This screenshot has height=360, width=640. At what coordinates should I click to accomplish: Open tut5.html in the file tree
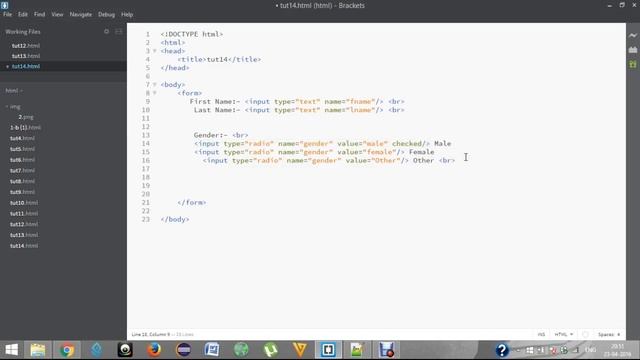(22, 149)
